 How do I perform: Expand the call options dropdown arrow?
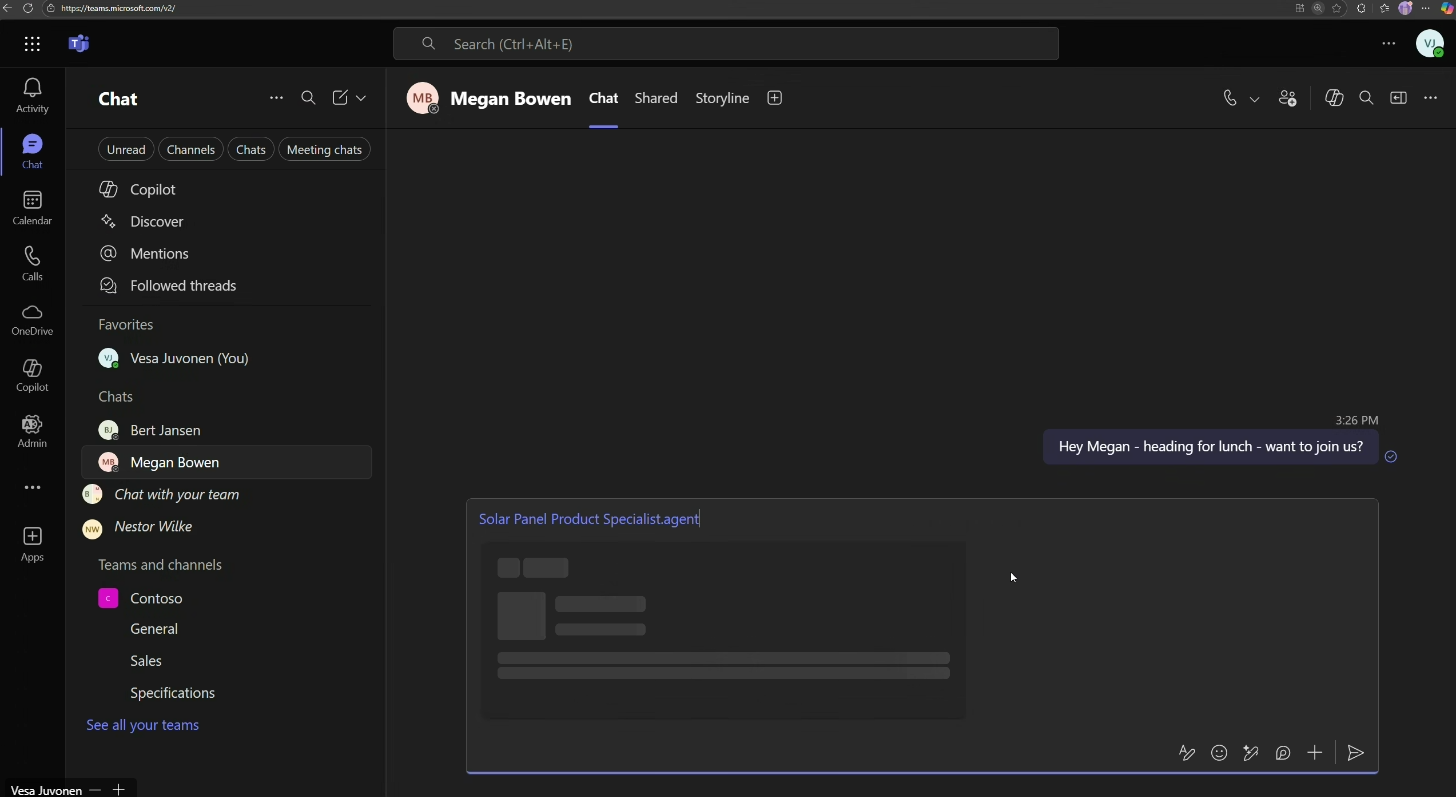click(x=1254, y=99)
